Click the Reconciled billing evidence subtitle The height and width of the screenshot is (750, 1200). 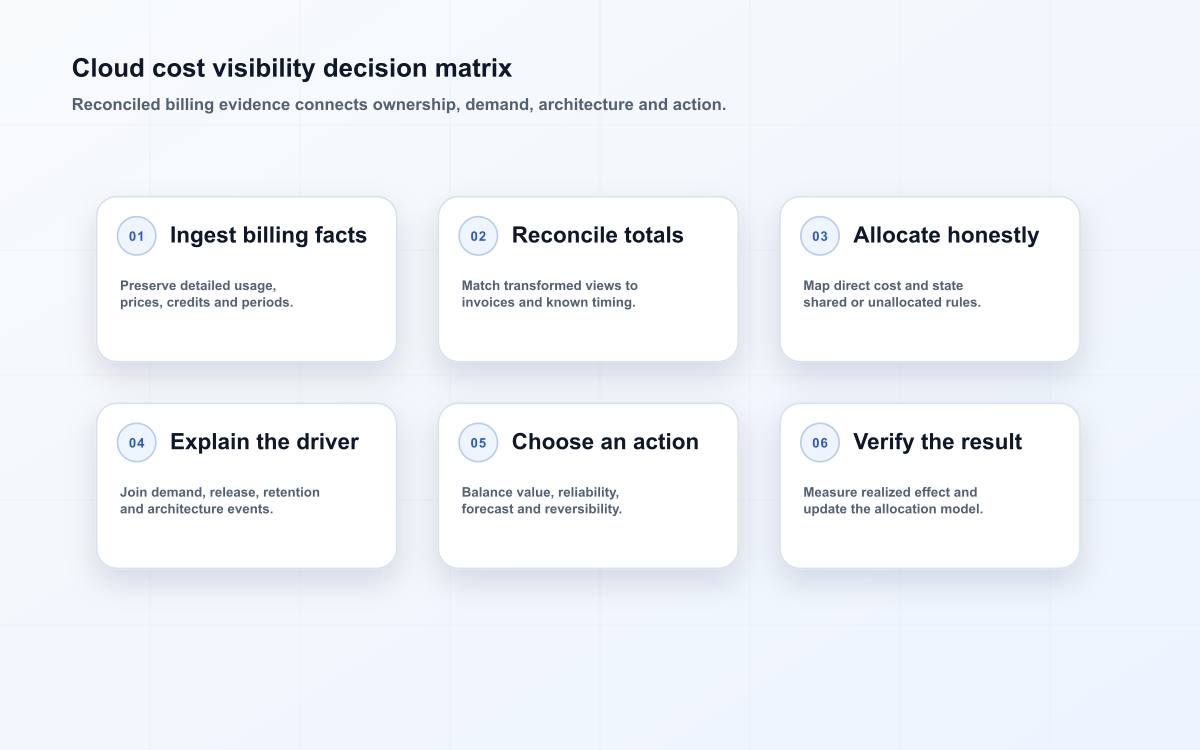pyautogui.click(x=399, y=104)
